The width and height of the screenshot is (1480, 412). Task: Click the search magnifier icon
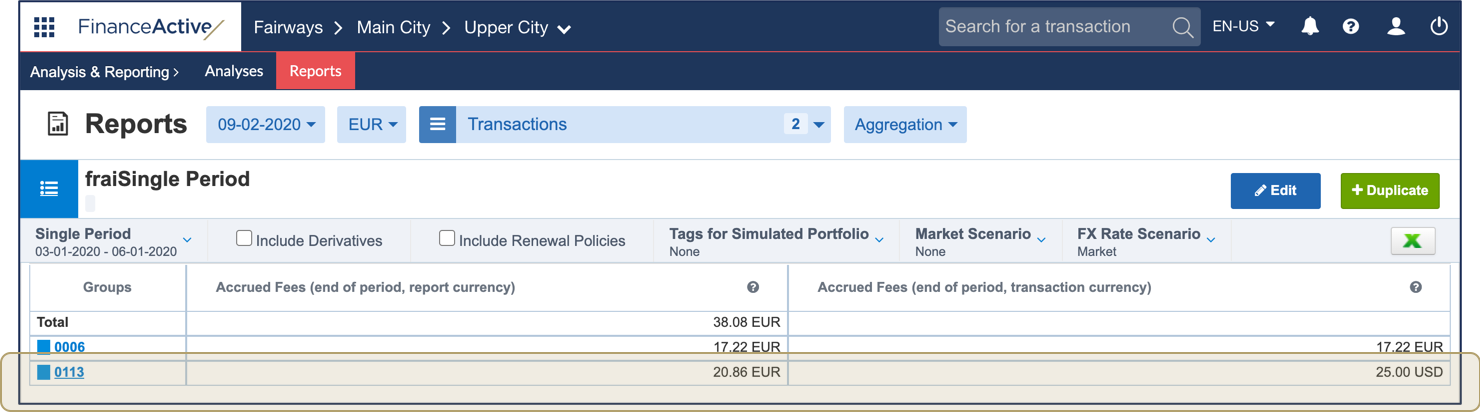click(1182, 28)
